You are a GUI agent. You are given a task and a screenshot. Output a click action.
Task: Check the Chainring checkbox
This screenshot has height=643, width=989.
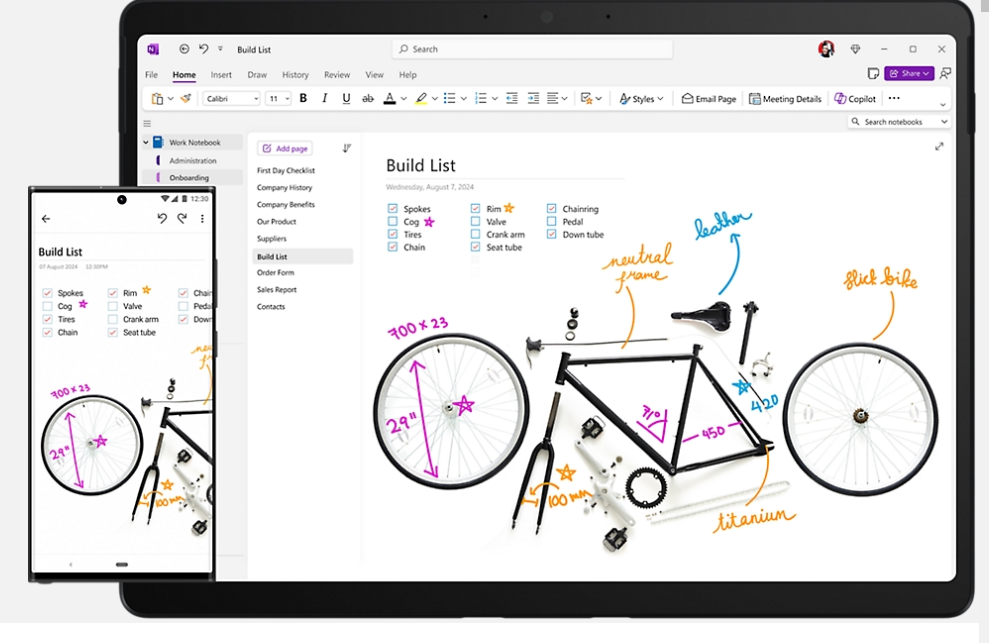coord(550,210)
